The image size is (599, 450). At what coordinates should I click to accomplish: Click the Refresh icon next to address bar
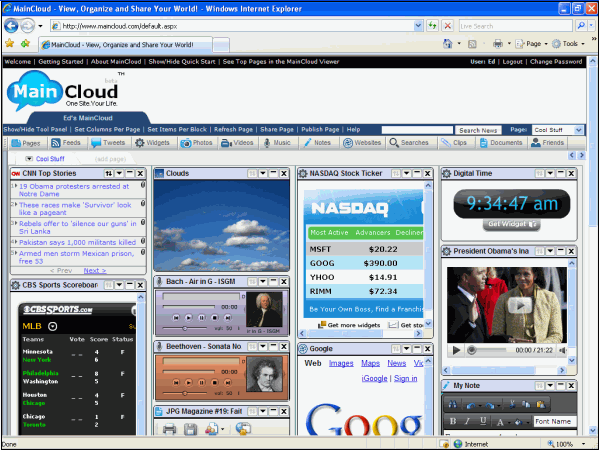click(432, 26)
